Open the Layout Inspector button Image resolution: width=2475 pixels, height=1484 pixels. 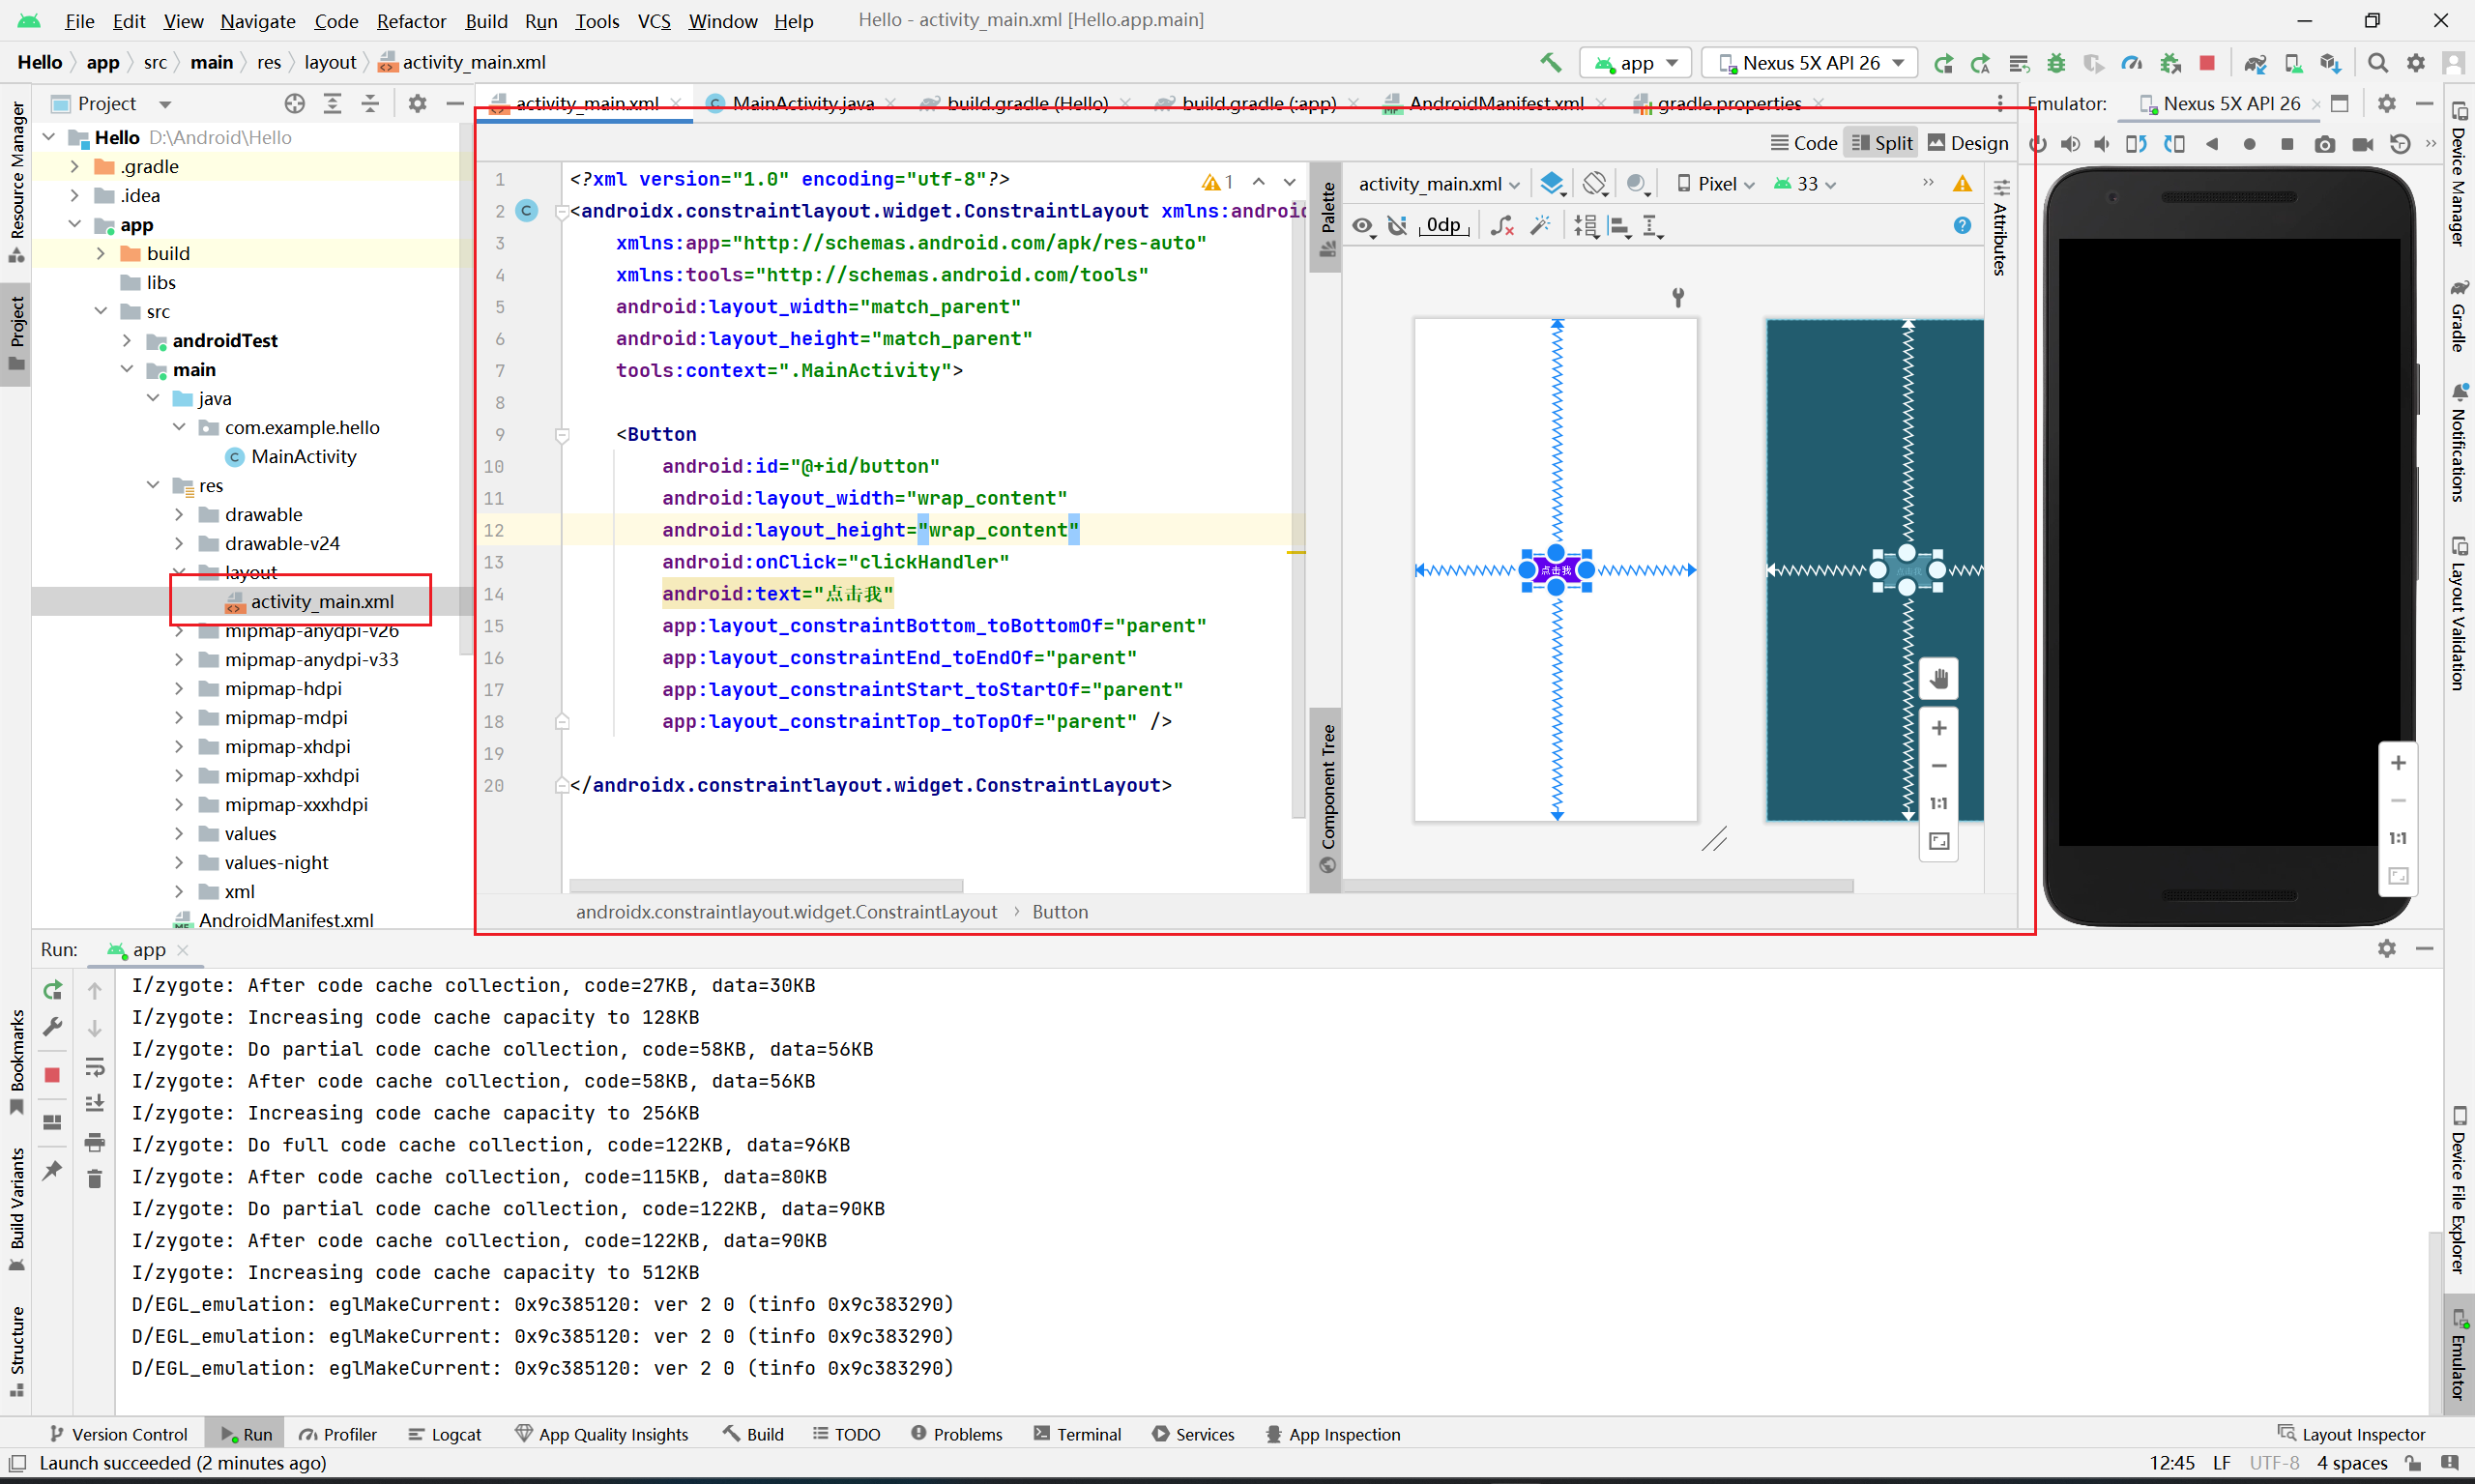(x=2351, y=1434)
